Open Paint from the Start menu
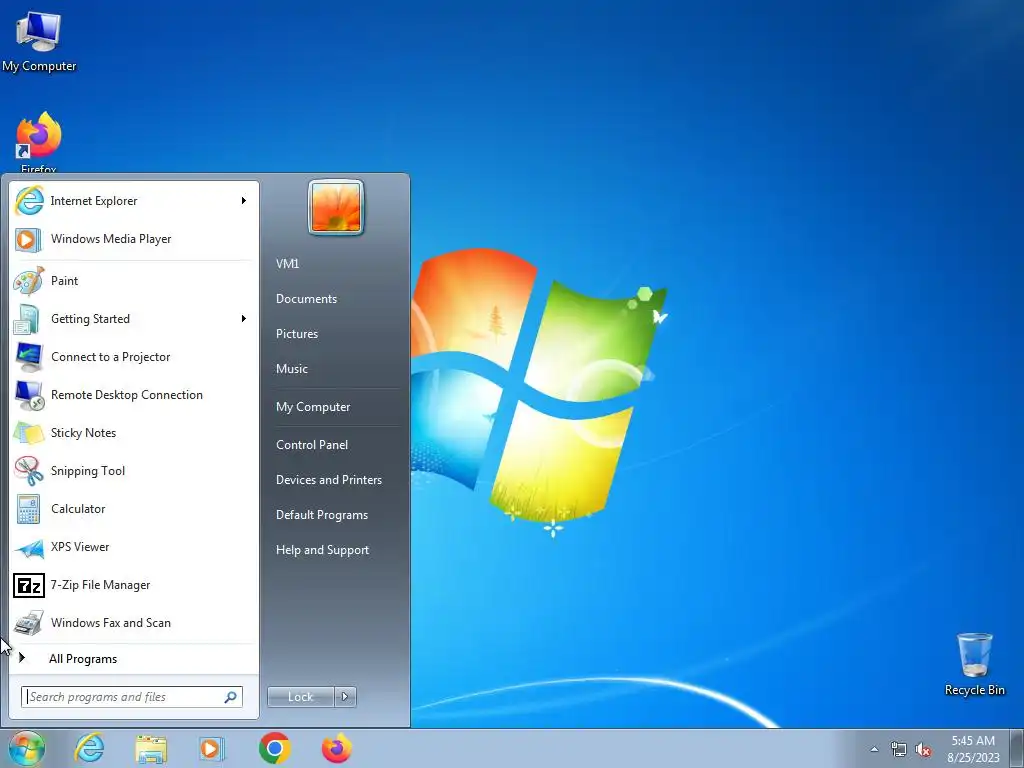The image size is (1024, 768). coord(133,281)
